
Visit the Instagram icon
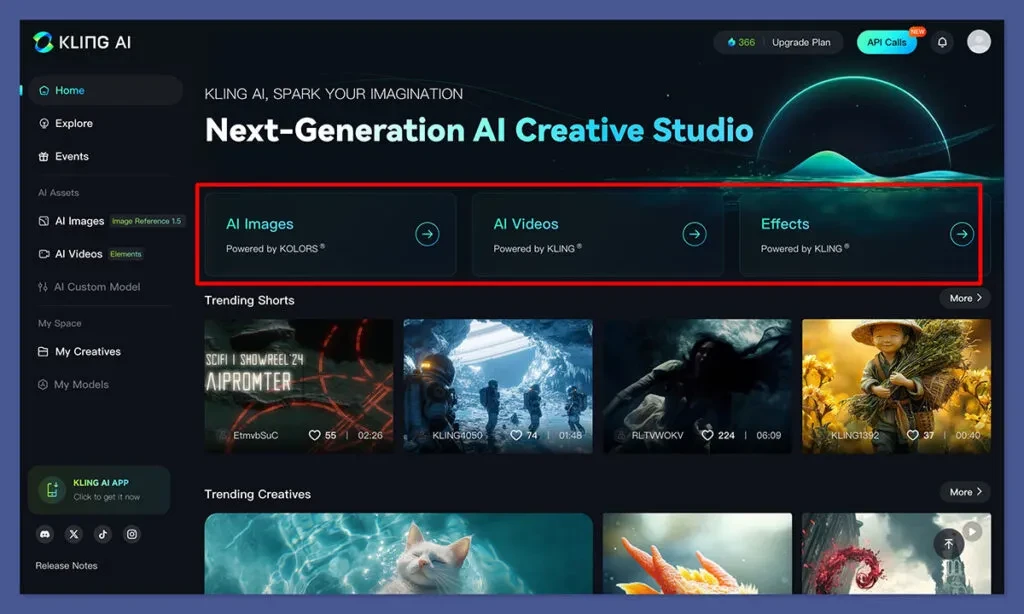[132, 534]
